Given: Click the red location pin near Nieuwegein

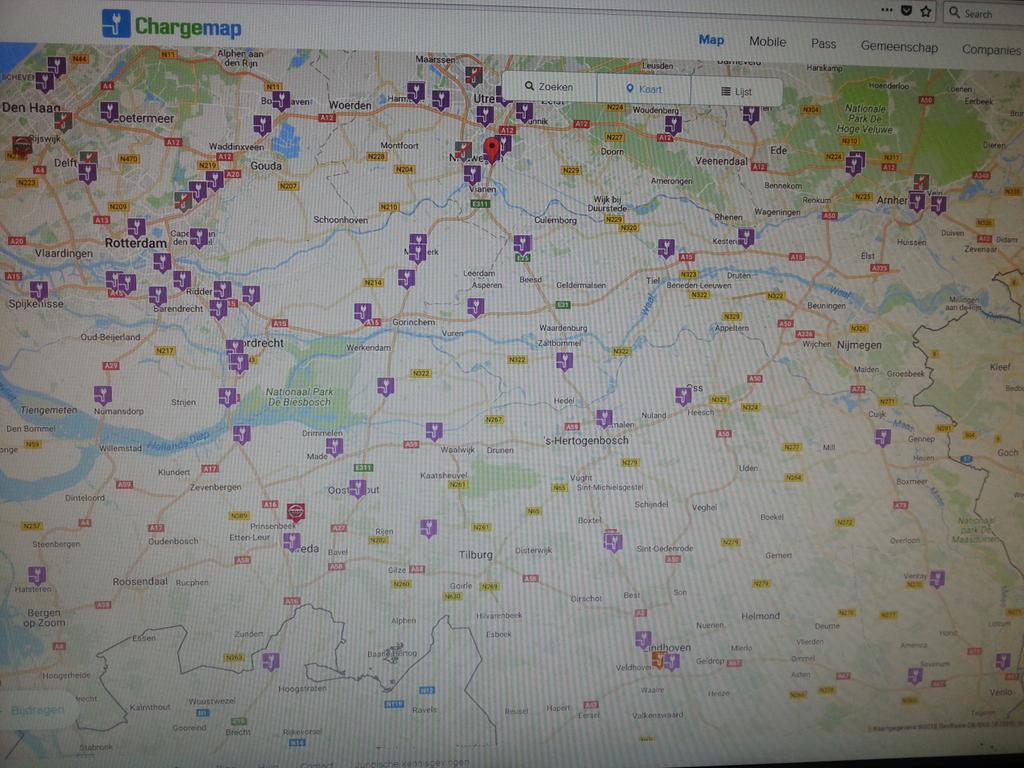Looking at the screenshot, I should coord(492,150).
